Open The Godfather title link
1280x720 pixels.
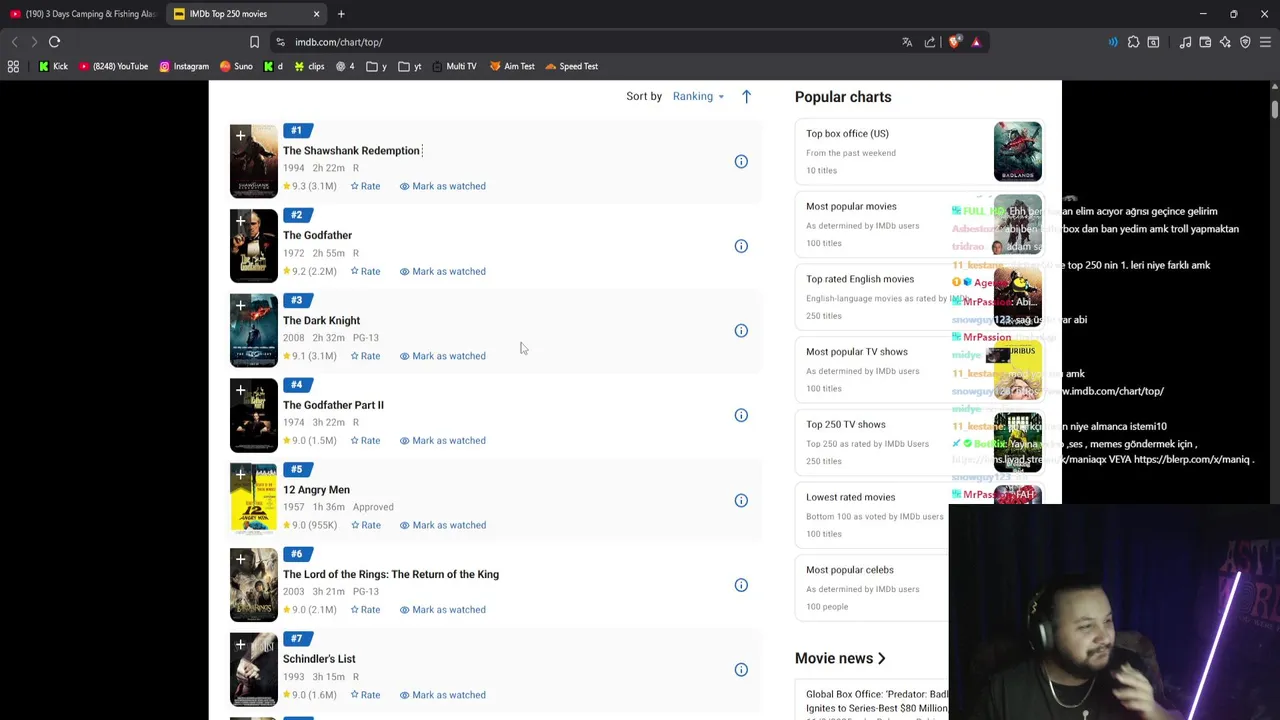pos(317,235)
